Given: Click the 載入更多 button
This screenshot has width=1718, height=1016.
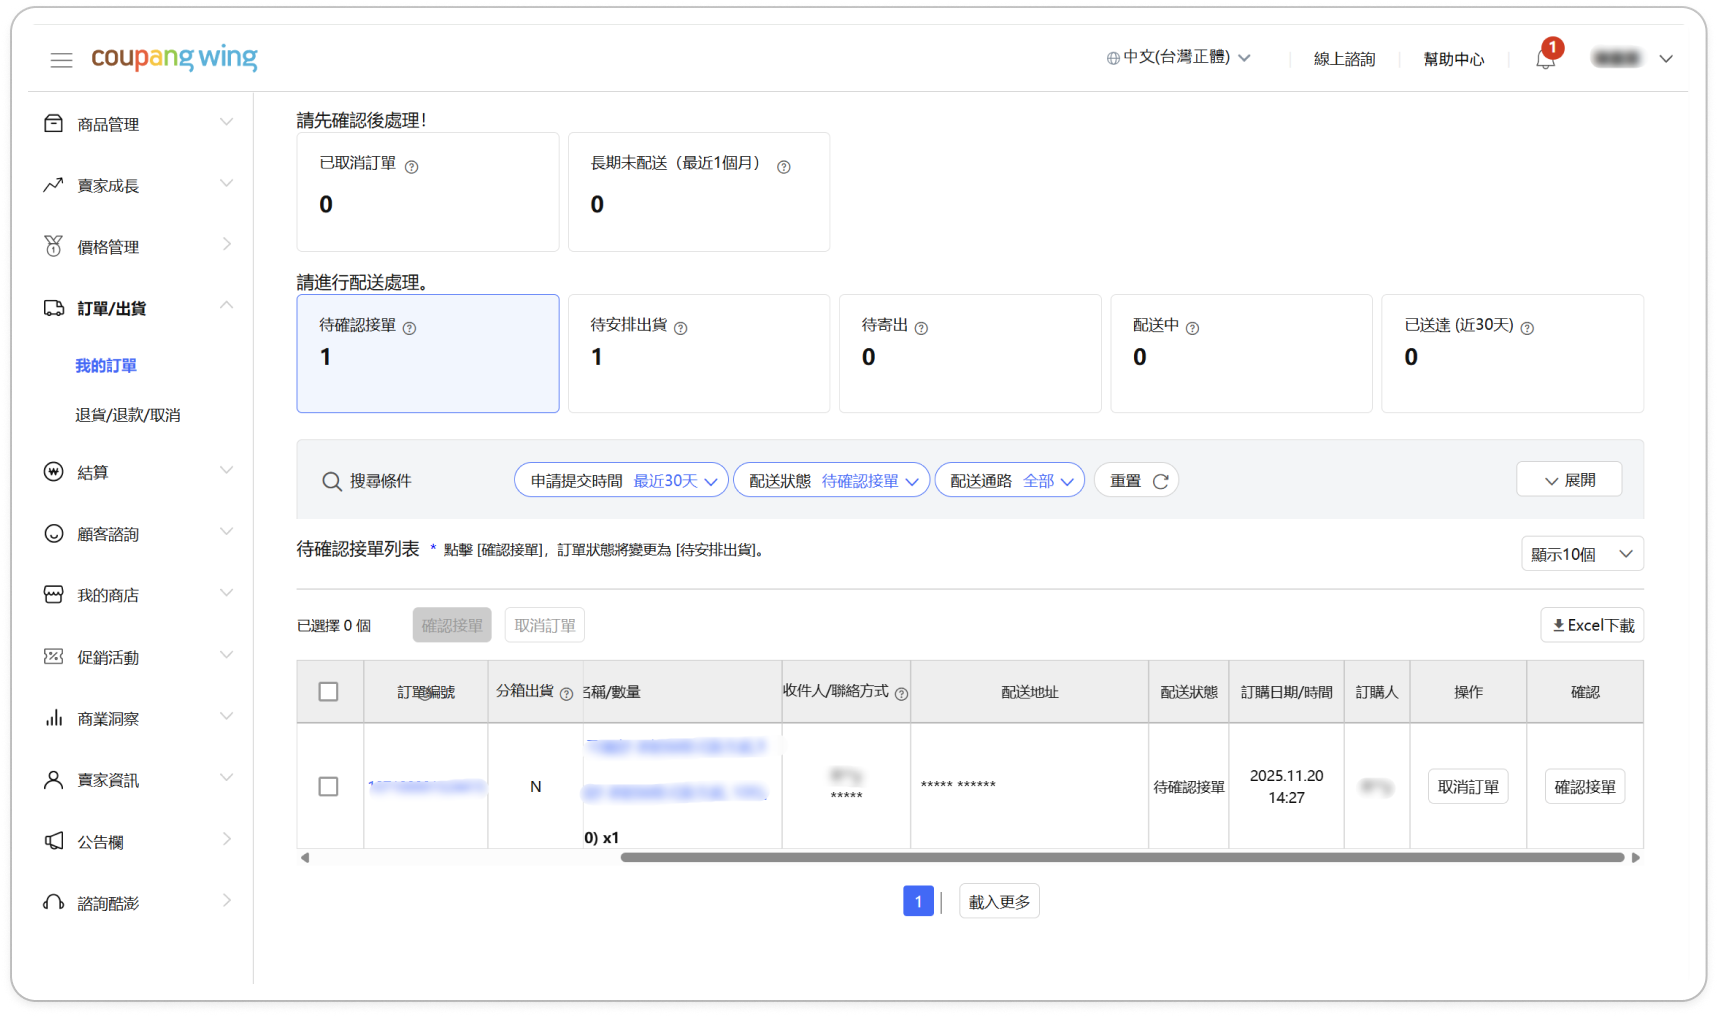Looking at the screenshot, I should 998,902.
